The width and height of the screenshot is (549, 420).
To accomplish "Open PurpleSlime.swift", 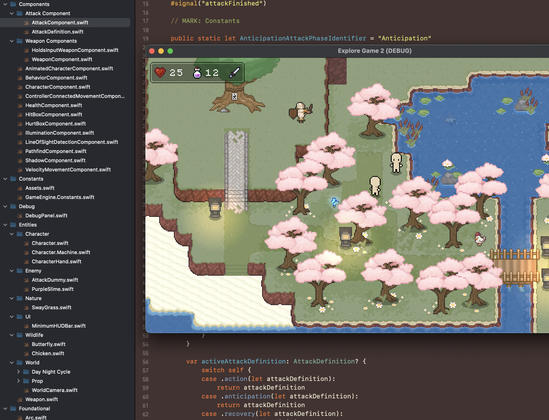I will 53,289.
